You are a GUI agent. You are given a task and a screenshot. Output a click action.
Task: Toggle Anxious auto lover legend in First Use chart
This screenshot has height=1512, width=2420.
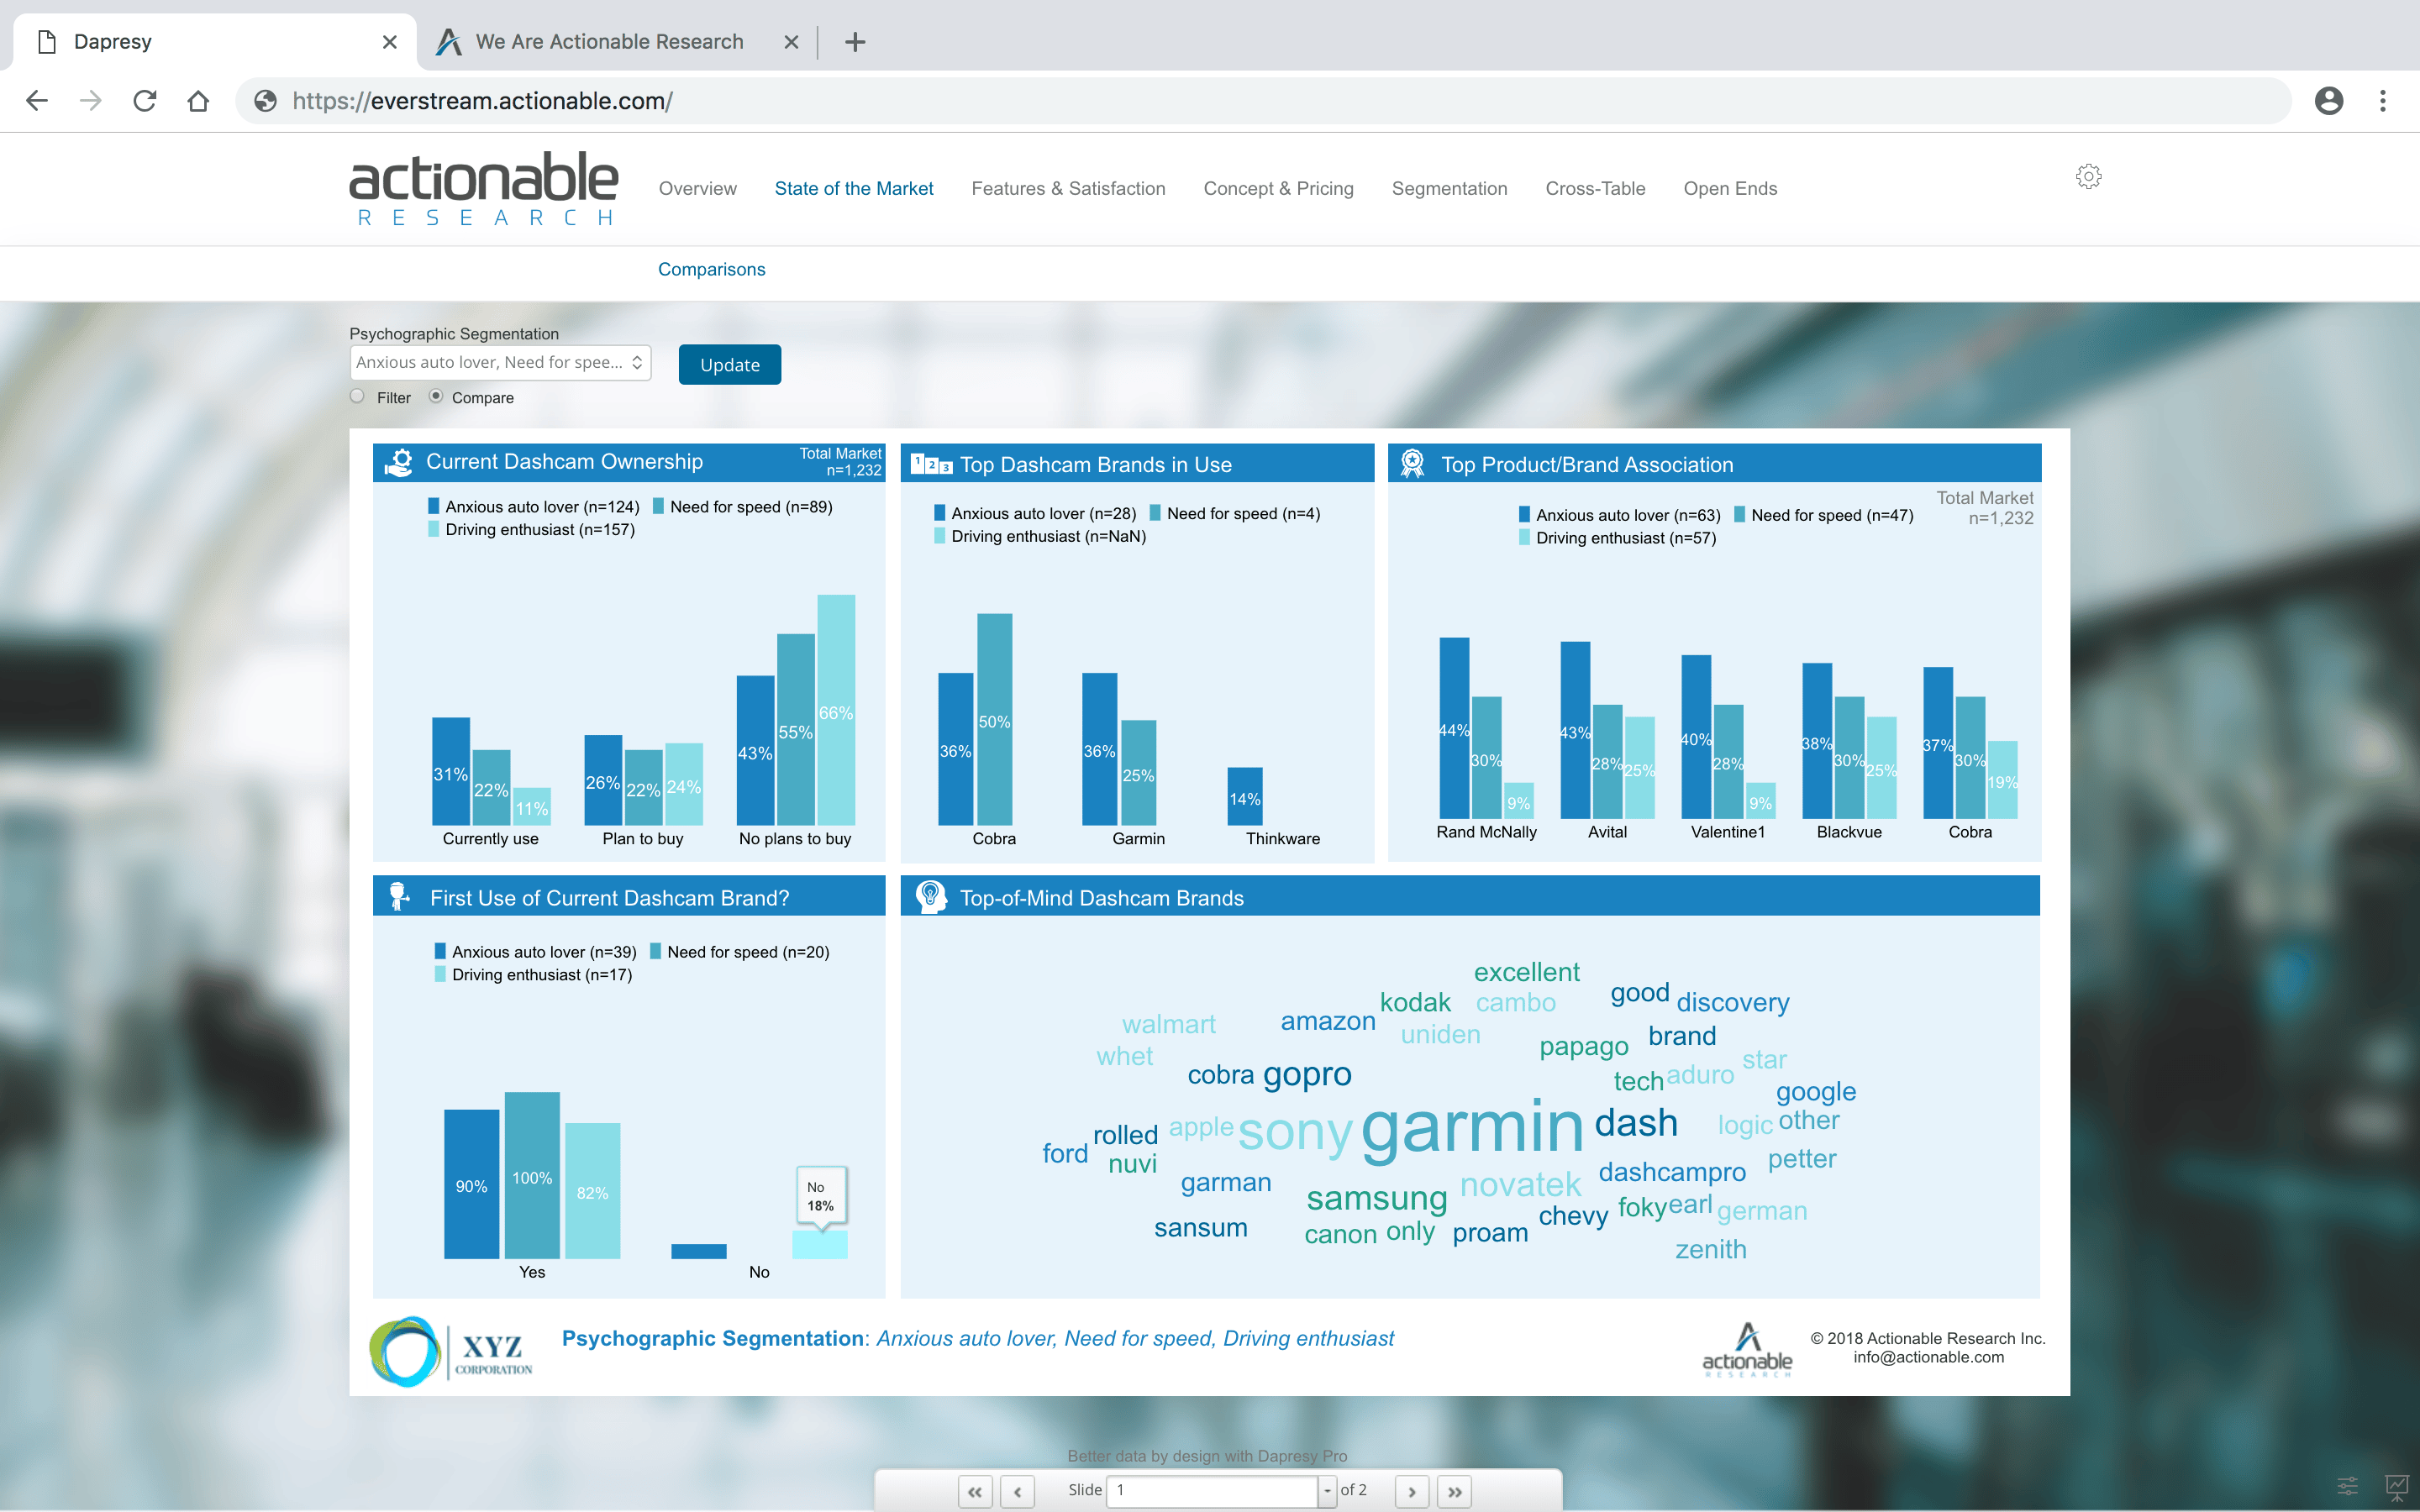pyautogui.click(x=535, y=952)
